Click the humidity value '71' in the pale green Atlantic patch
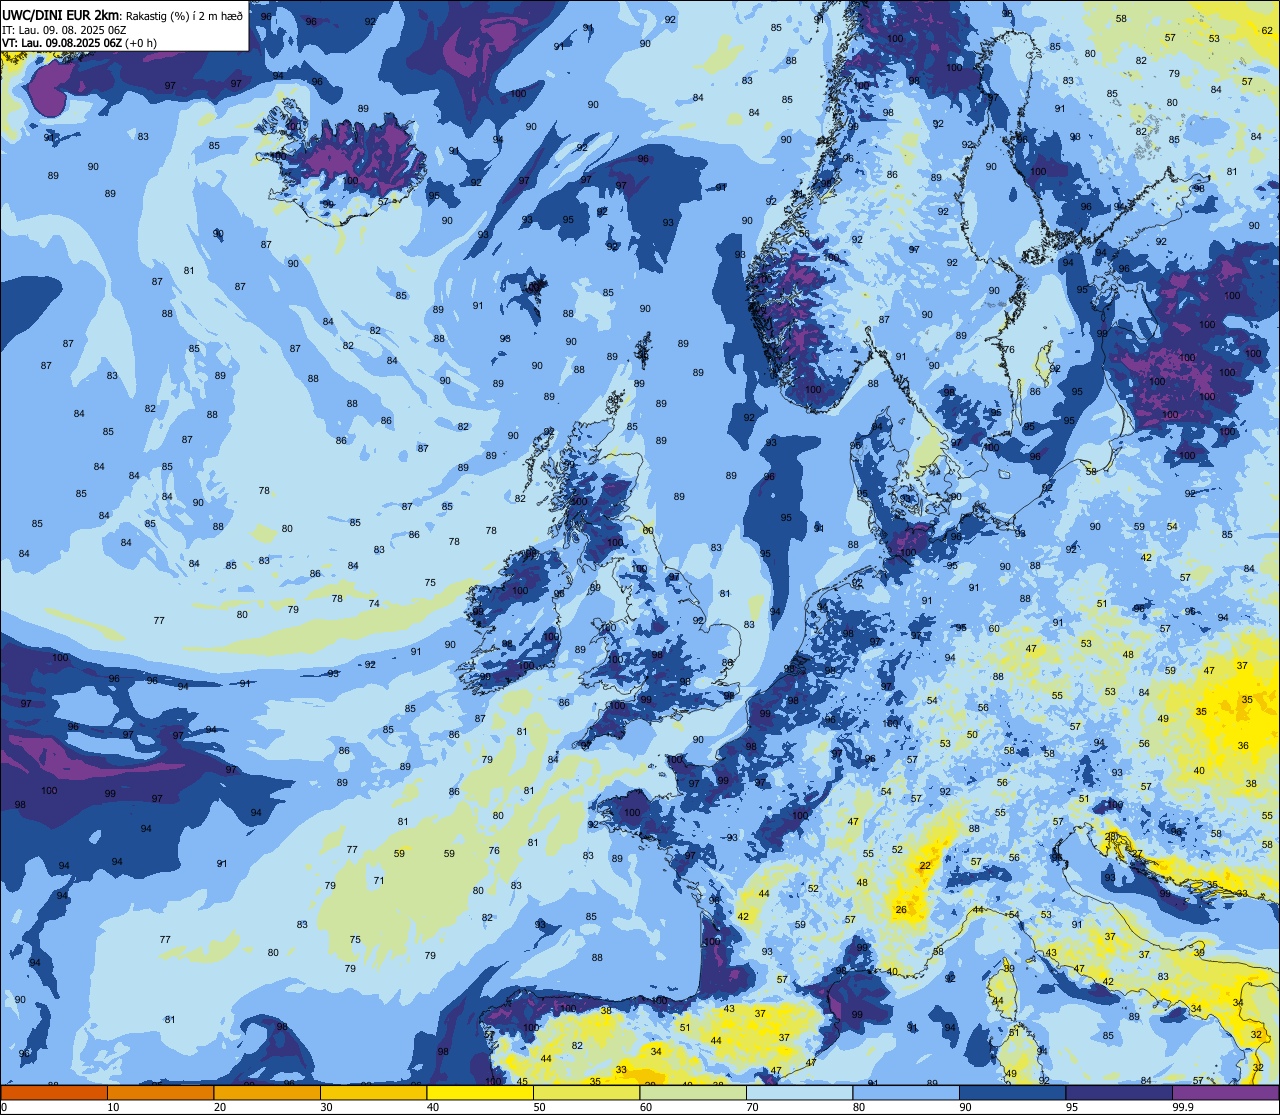1280x1115 pixels. click(x=379, y=881)
